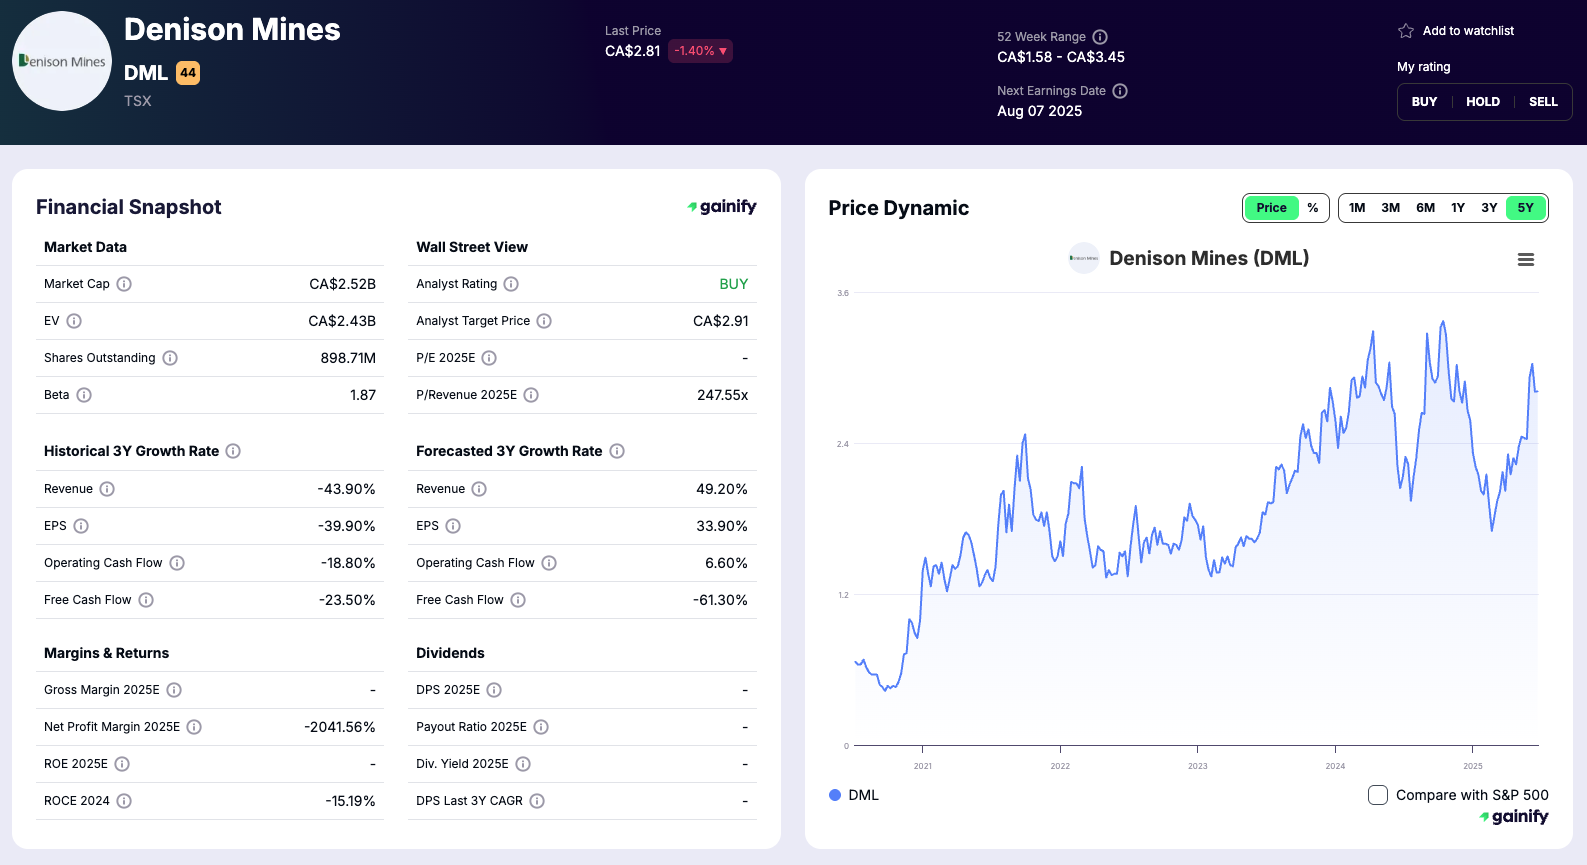Viewport: 1587px width, 865px height.
Task: Click the 52 Week Range info icon
Action: pos(1100,37)
